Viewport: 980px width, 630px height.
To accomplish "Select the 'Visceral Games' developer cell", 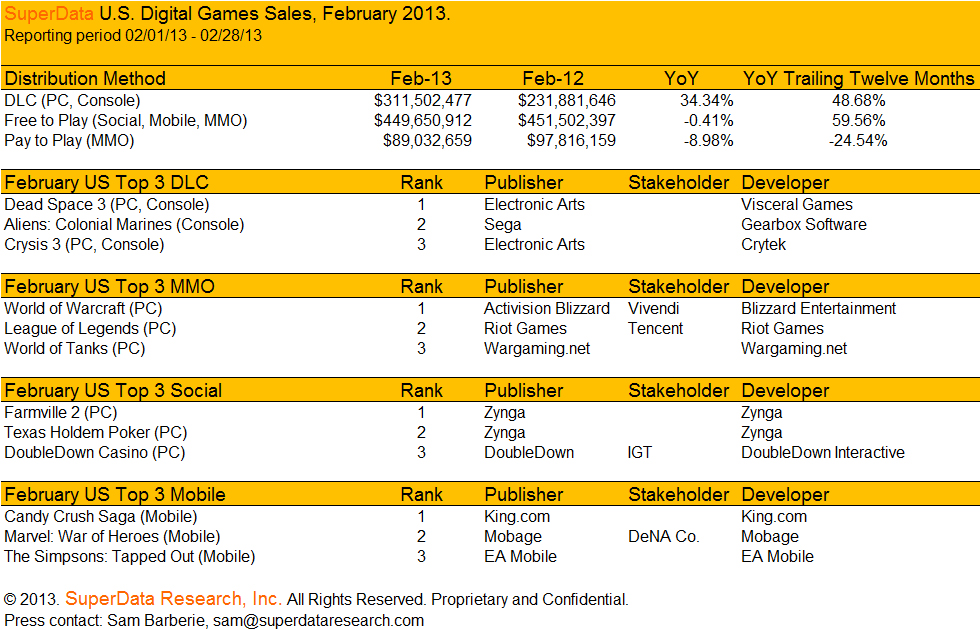I will [797, 204].
